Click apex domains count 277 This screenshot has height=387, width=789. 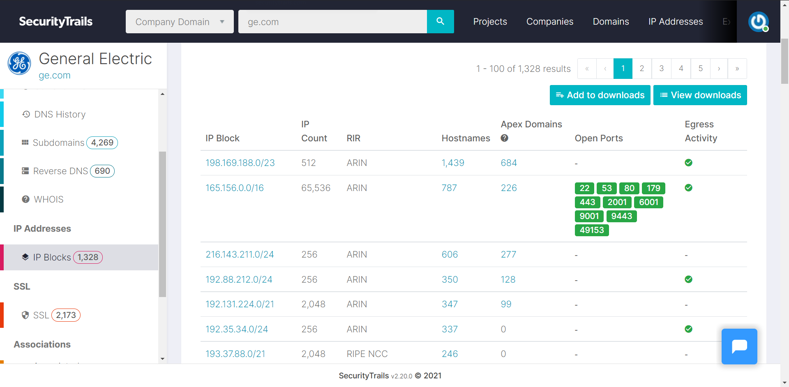coord(508,254)
